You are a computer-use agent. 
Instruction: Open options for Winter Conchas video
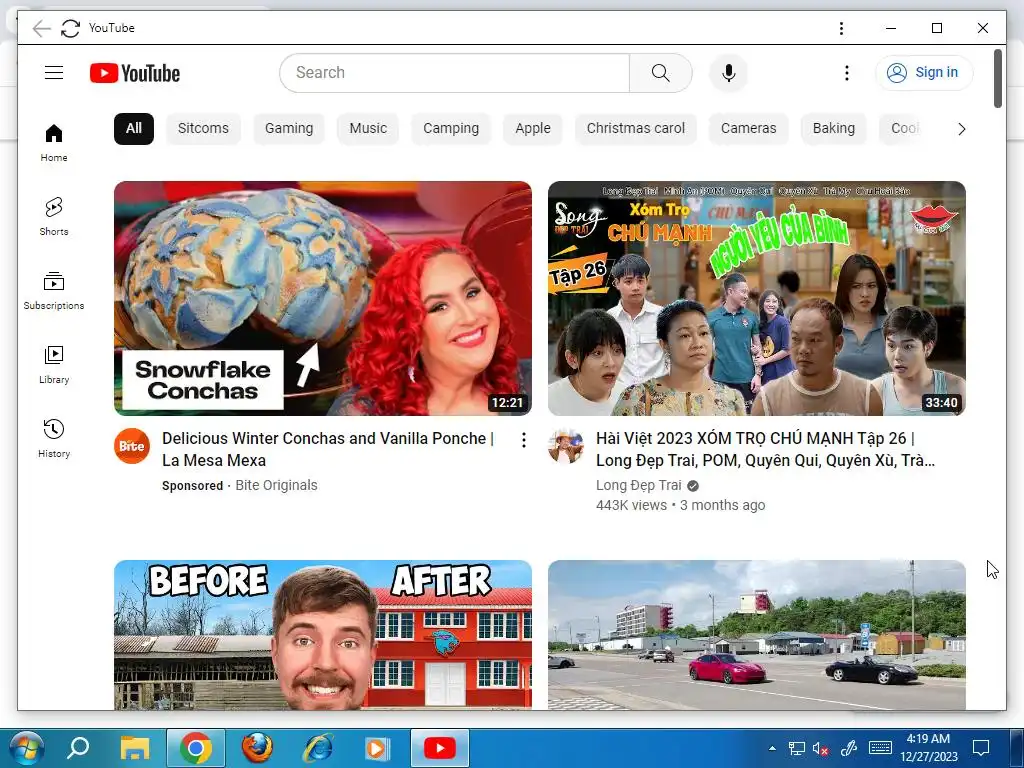point(524,440)
